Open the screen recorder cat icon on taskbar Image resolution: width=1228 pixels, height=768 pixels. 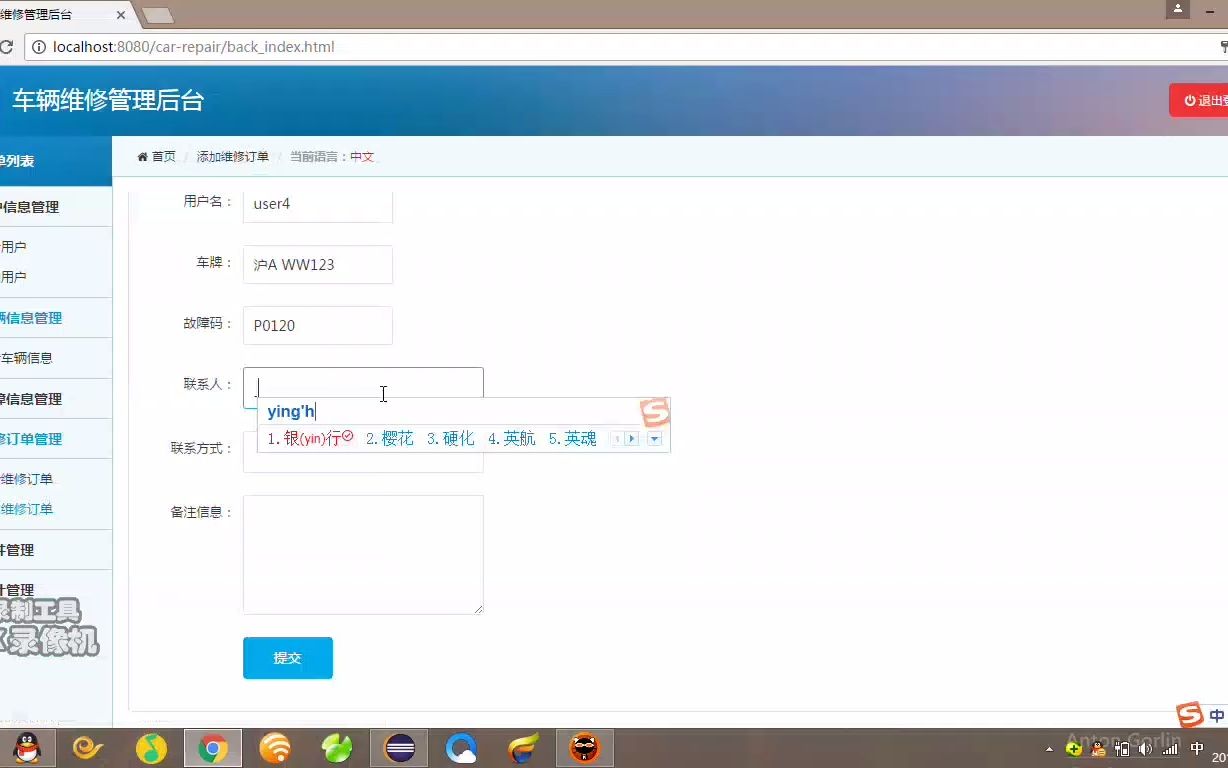click(585, 748)
